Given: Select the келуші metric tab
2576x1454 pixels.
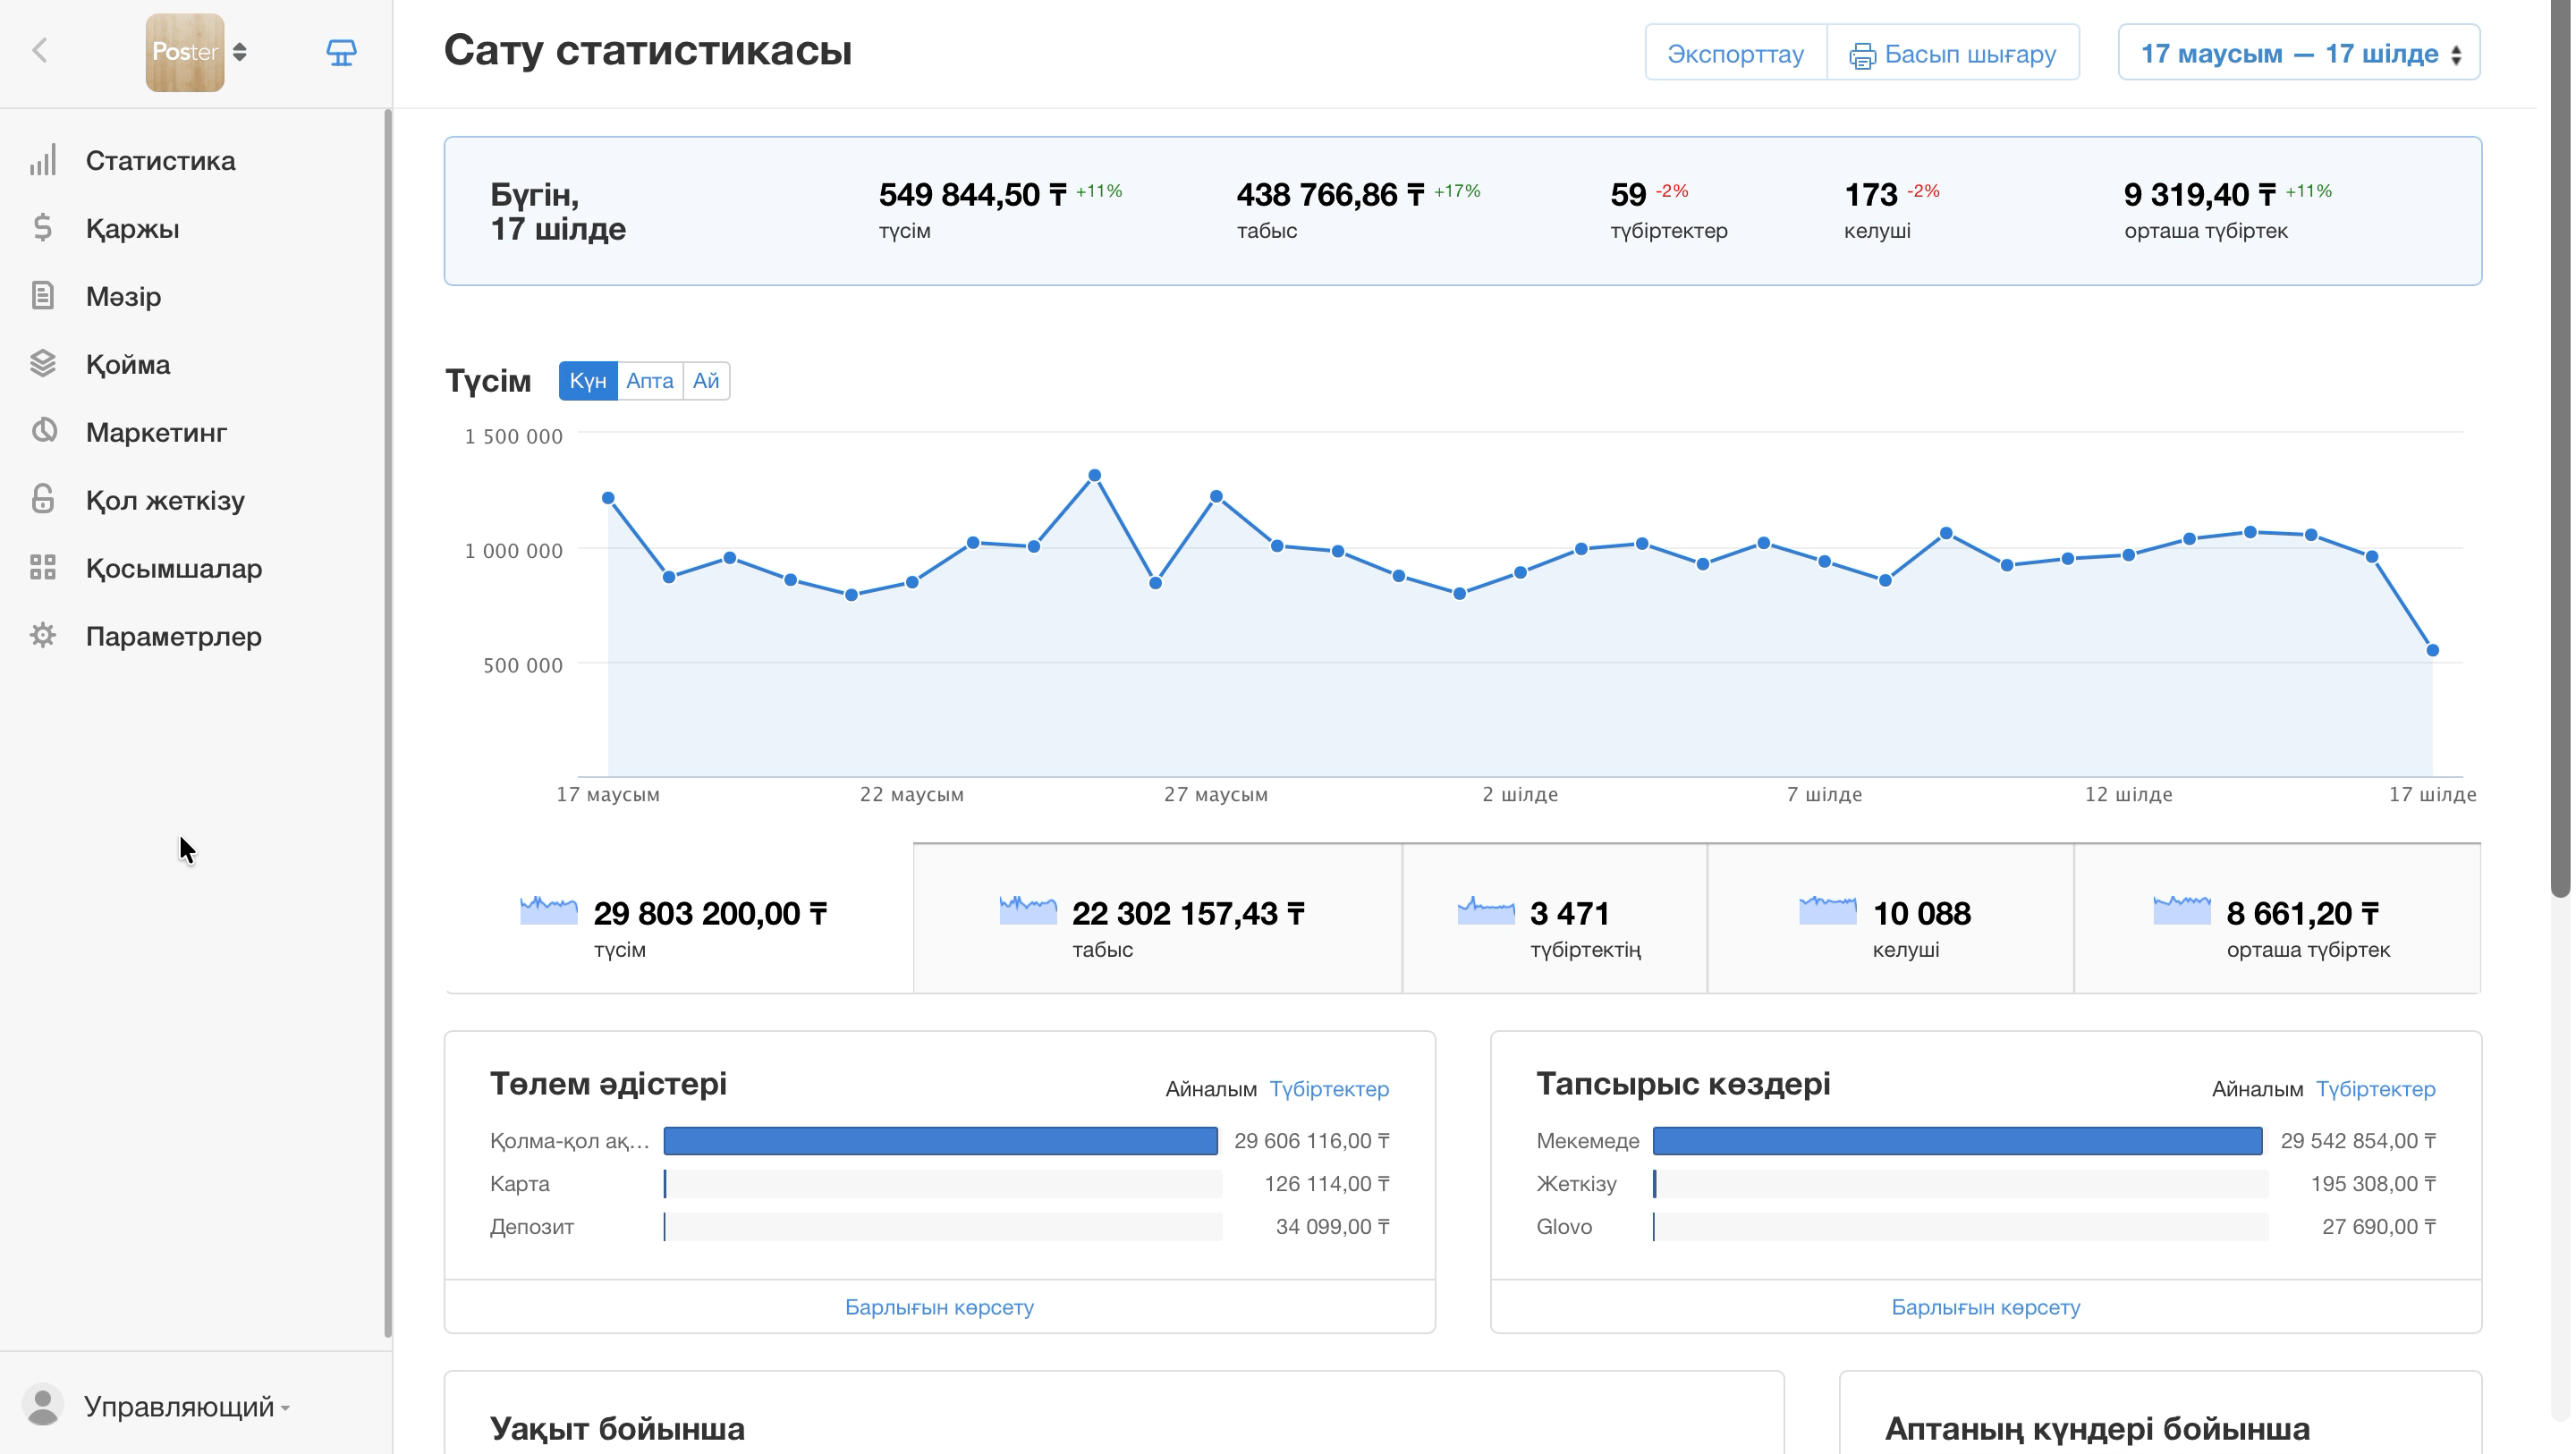Looking at the screenshot, I should pyautogui.click(x=1890, y=919).
